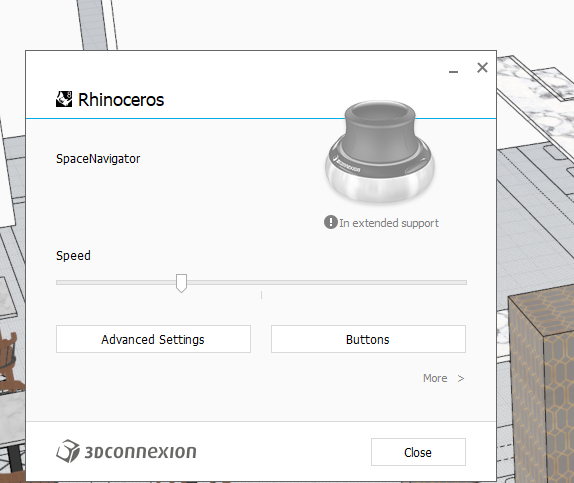Click the Speed slider handle
Image resolution: width=574 pixels, height=483 pixels.
click(181, 283)
